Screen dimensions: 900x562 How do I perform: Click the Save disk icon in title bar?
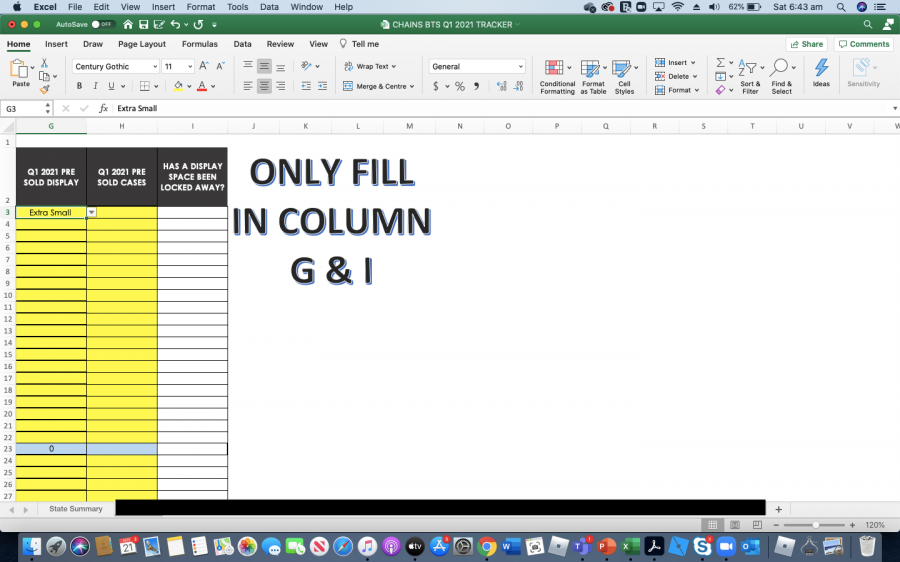point(143,24)
